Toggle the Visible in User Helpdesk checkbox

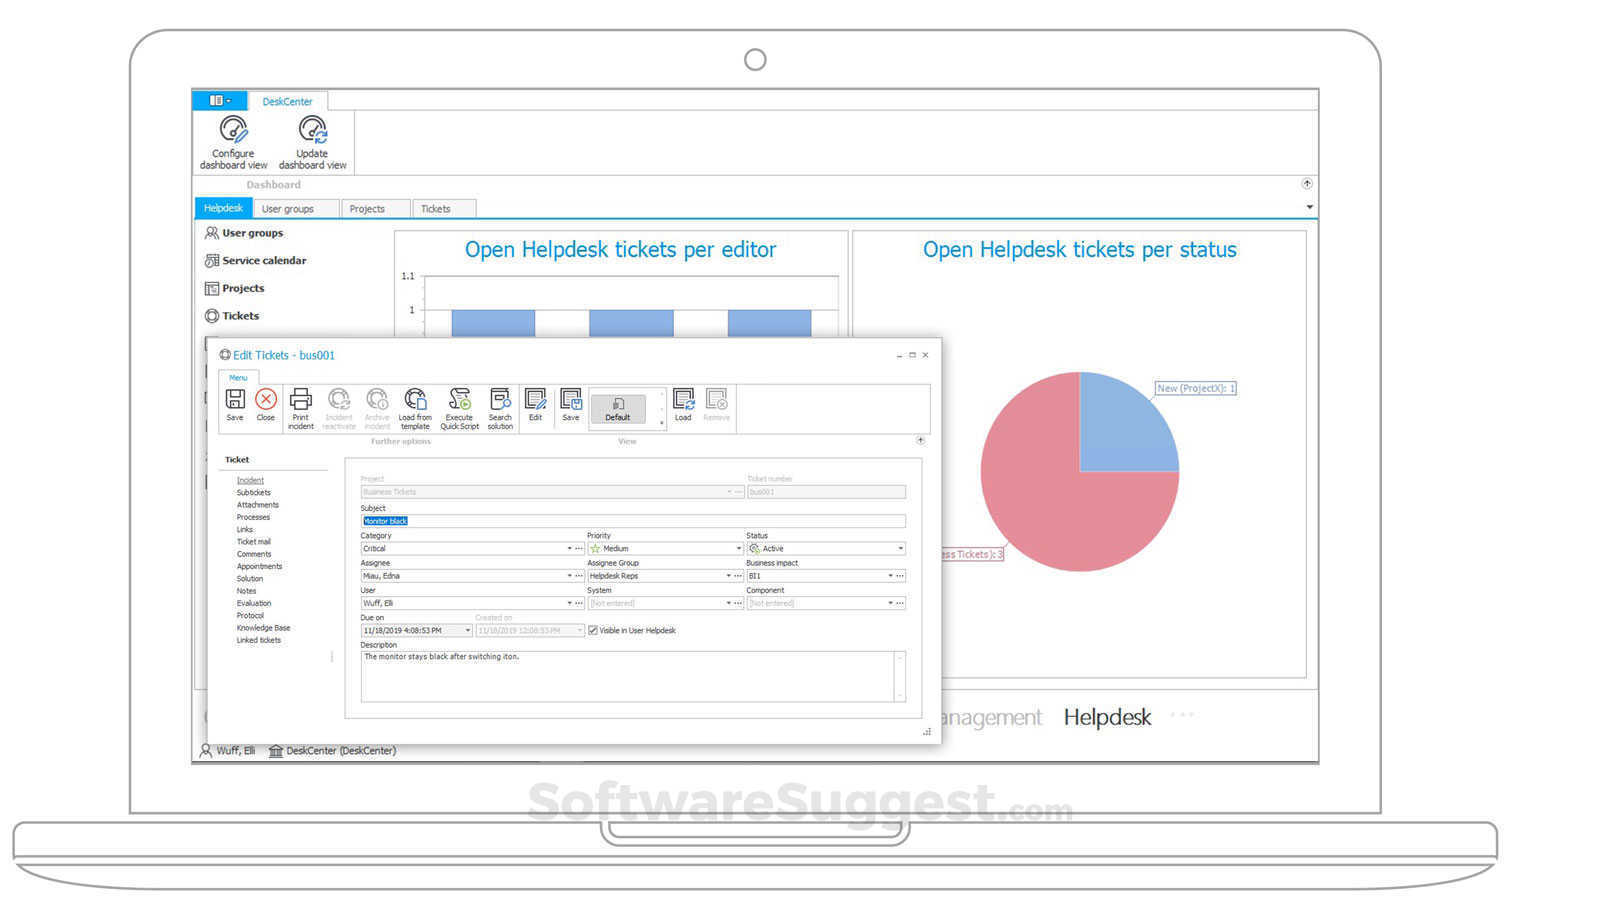point(593,630)
